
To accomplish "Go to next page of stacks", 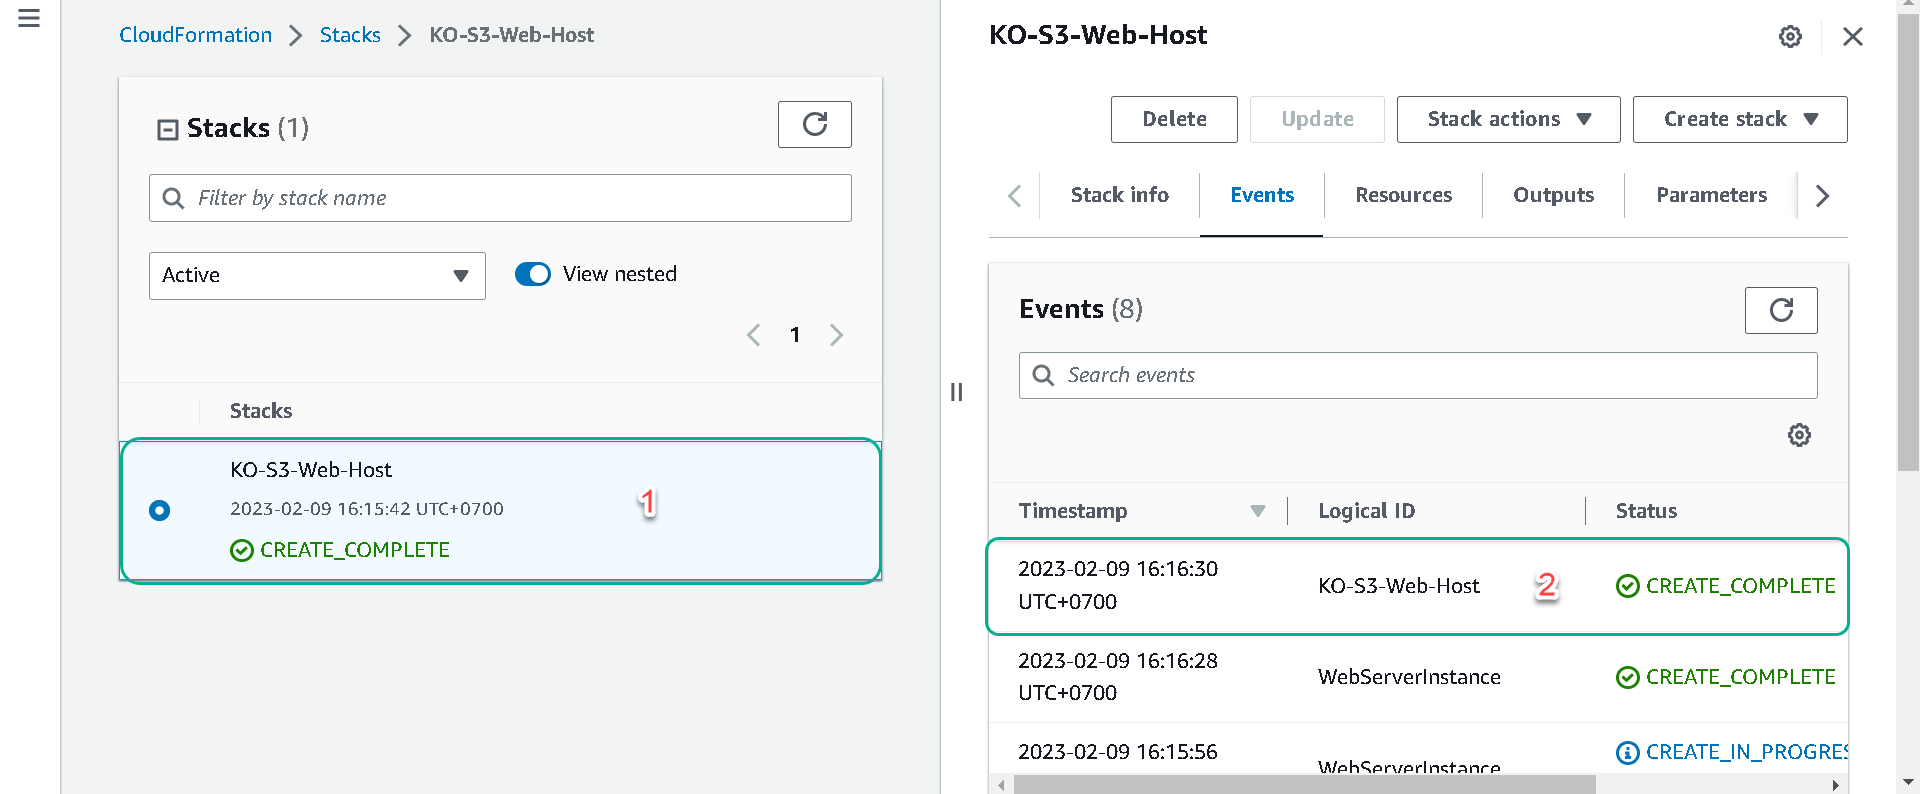I will [836, 335].
